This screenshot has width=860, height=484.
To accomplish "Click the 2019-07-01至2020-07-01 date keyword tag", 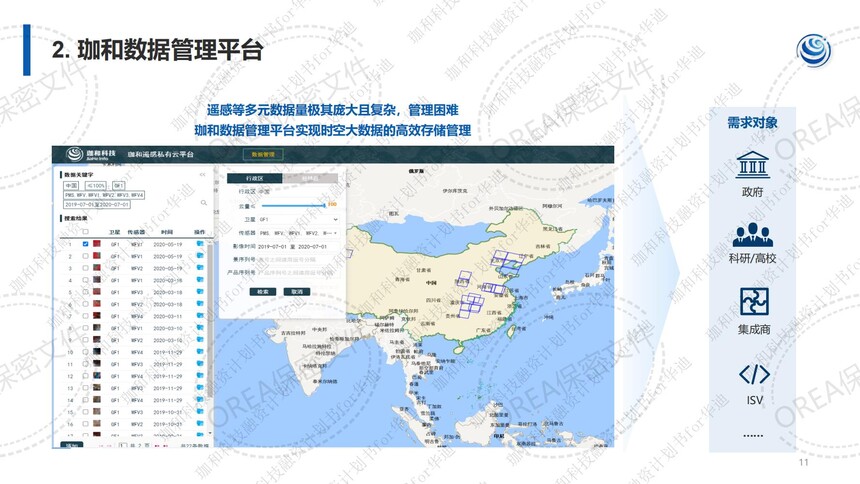I will [97, 204].
